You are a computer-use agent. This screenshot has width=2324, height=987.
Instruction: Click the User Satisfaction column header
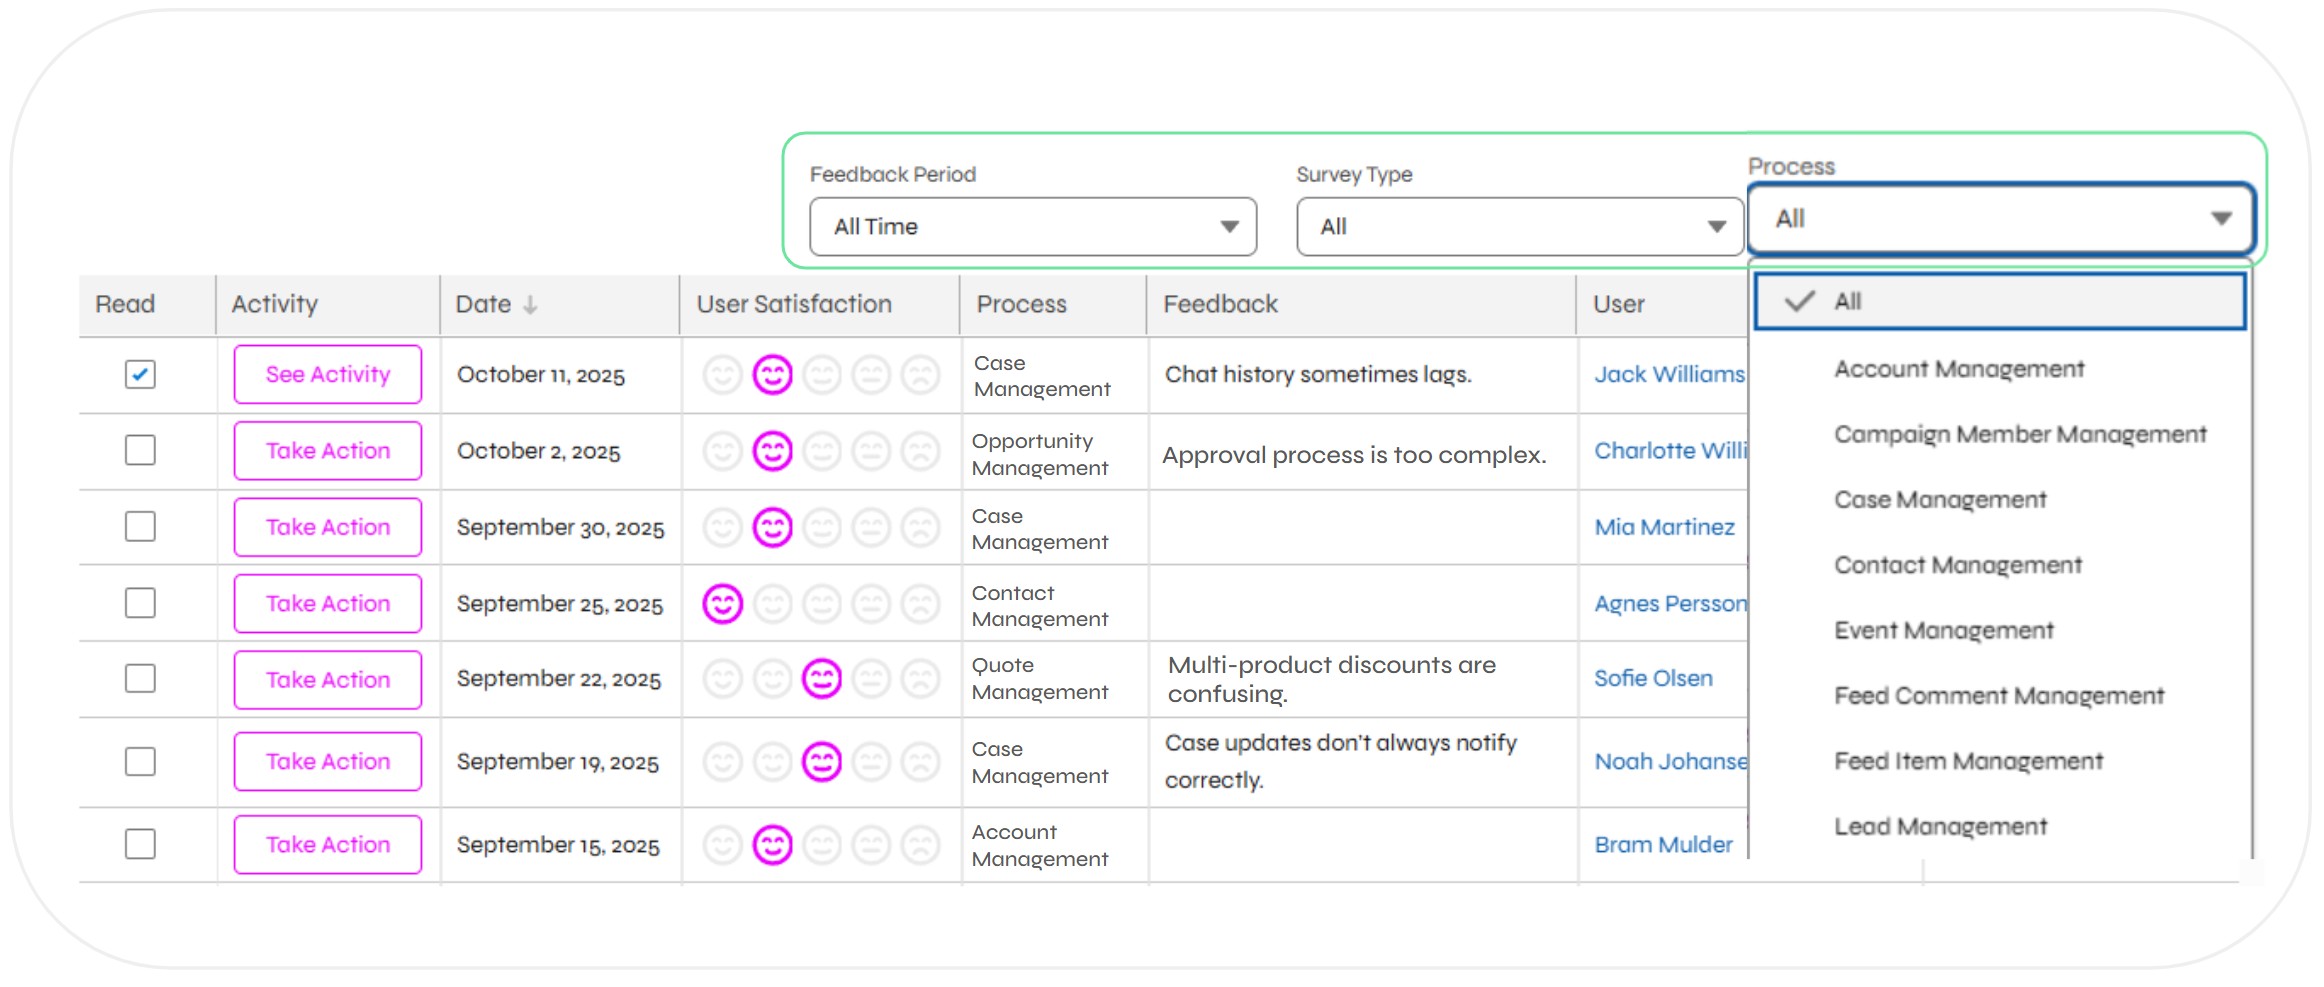(x=793, y=305)
